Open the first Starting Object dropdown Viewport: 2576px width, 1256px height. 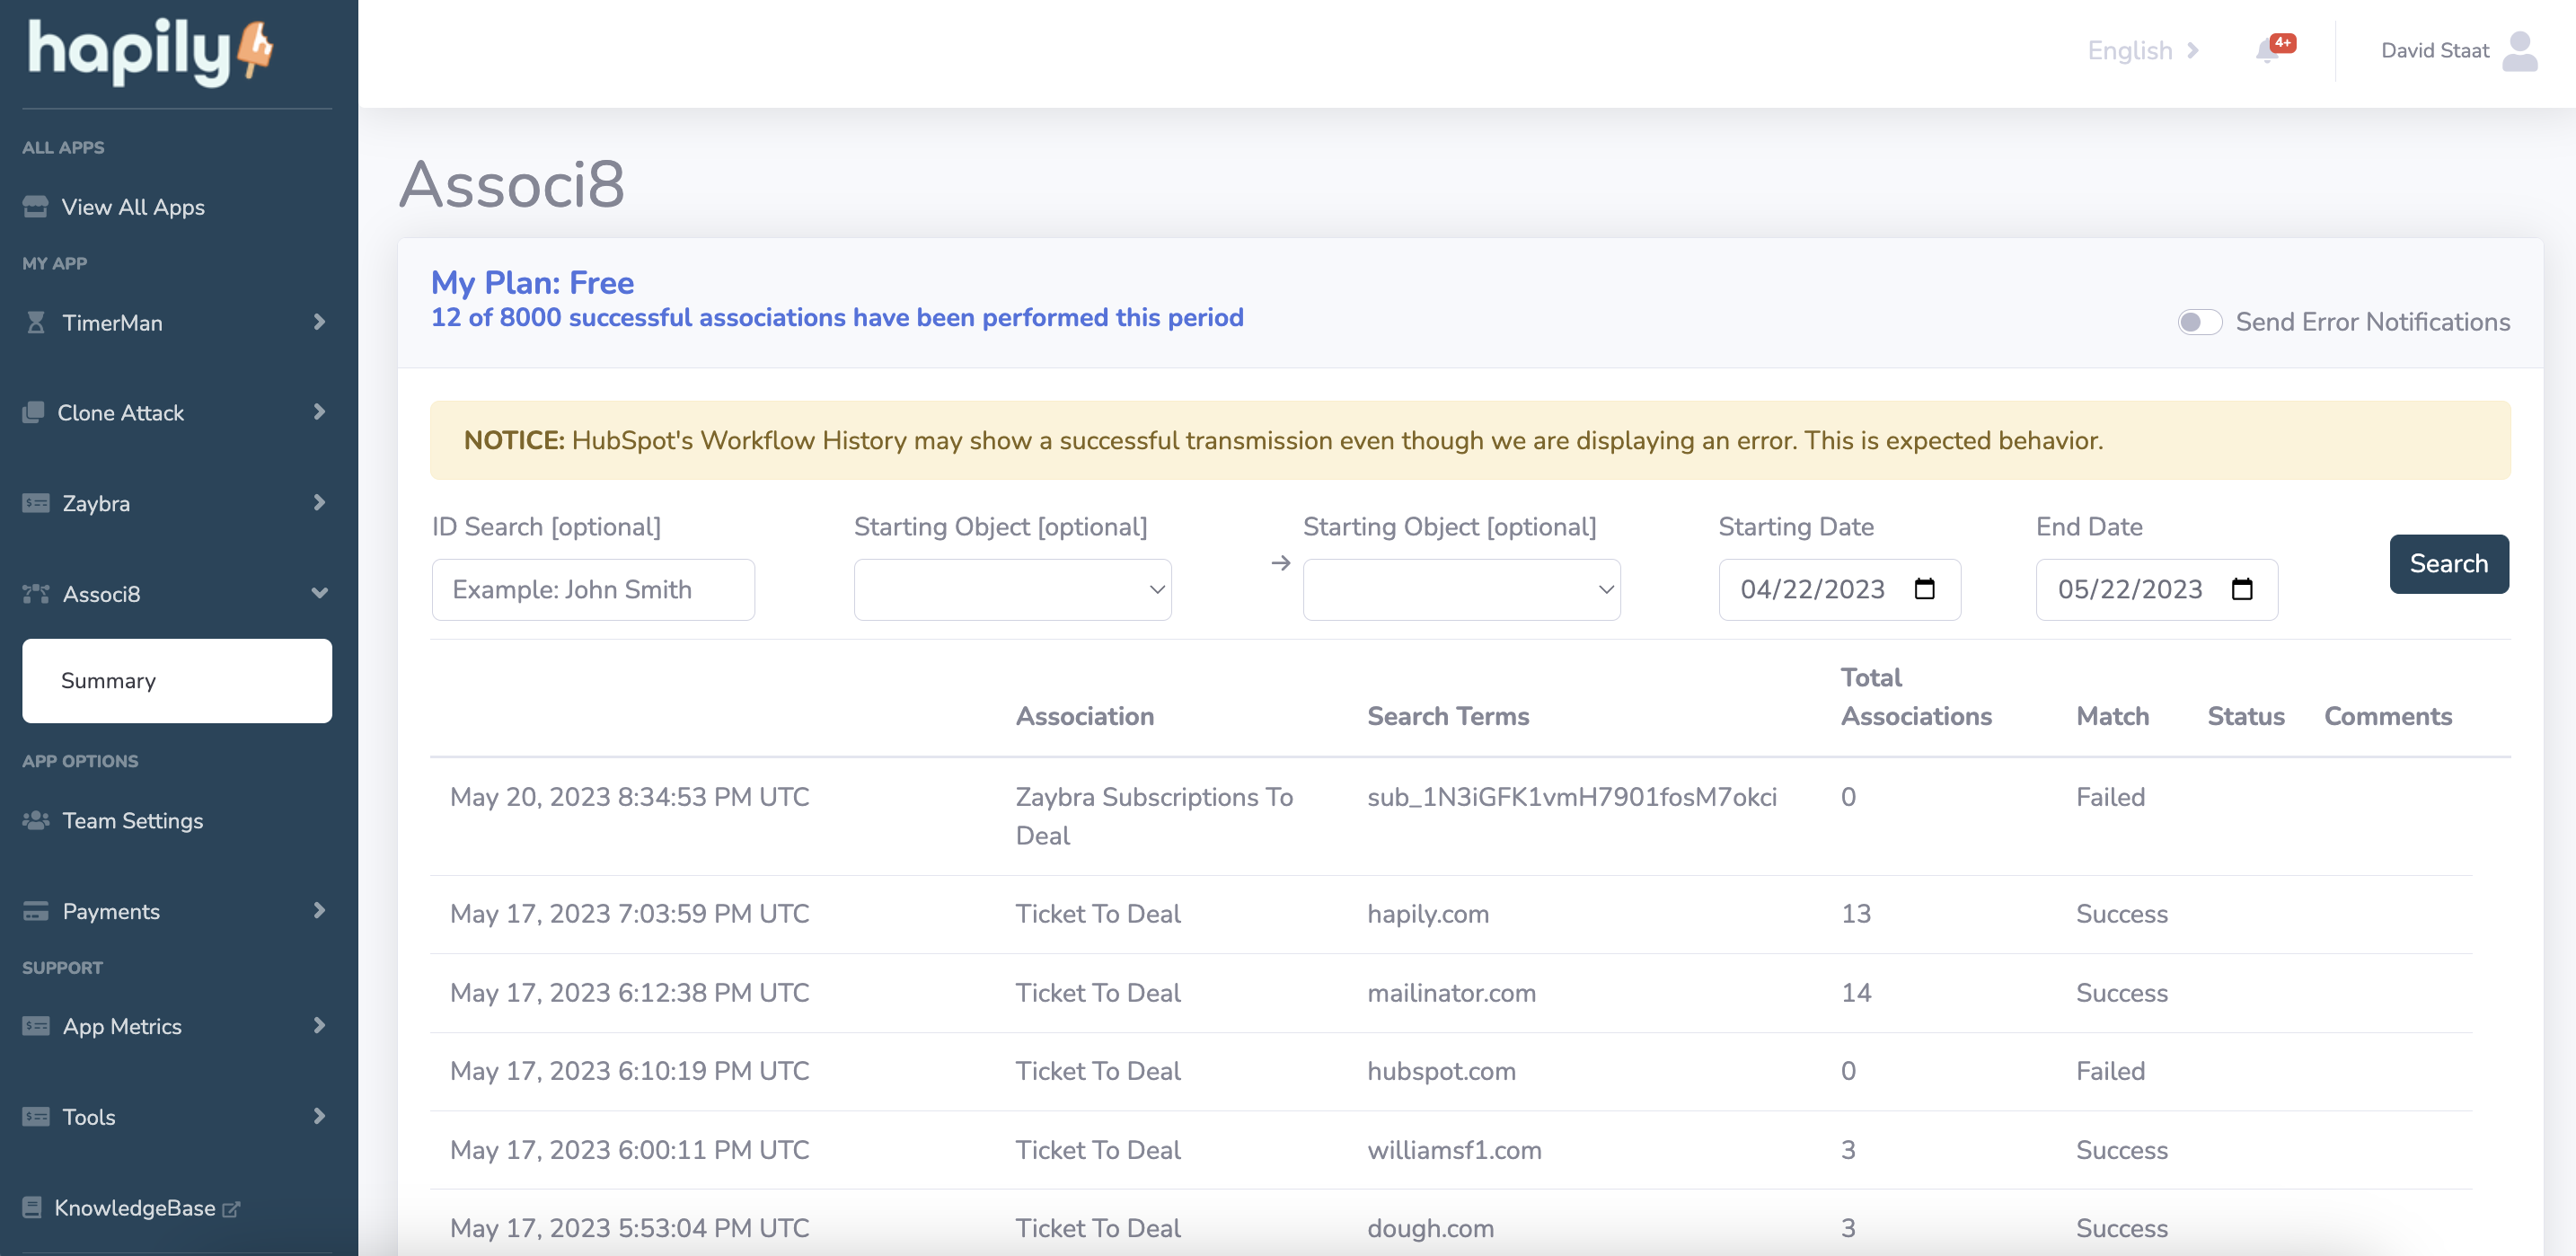[1012, 590]
